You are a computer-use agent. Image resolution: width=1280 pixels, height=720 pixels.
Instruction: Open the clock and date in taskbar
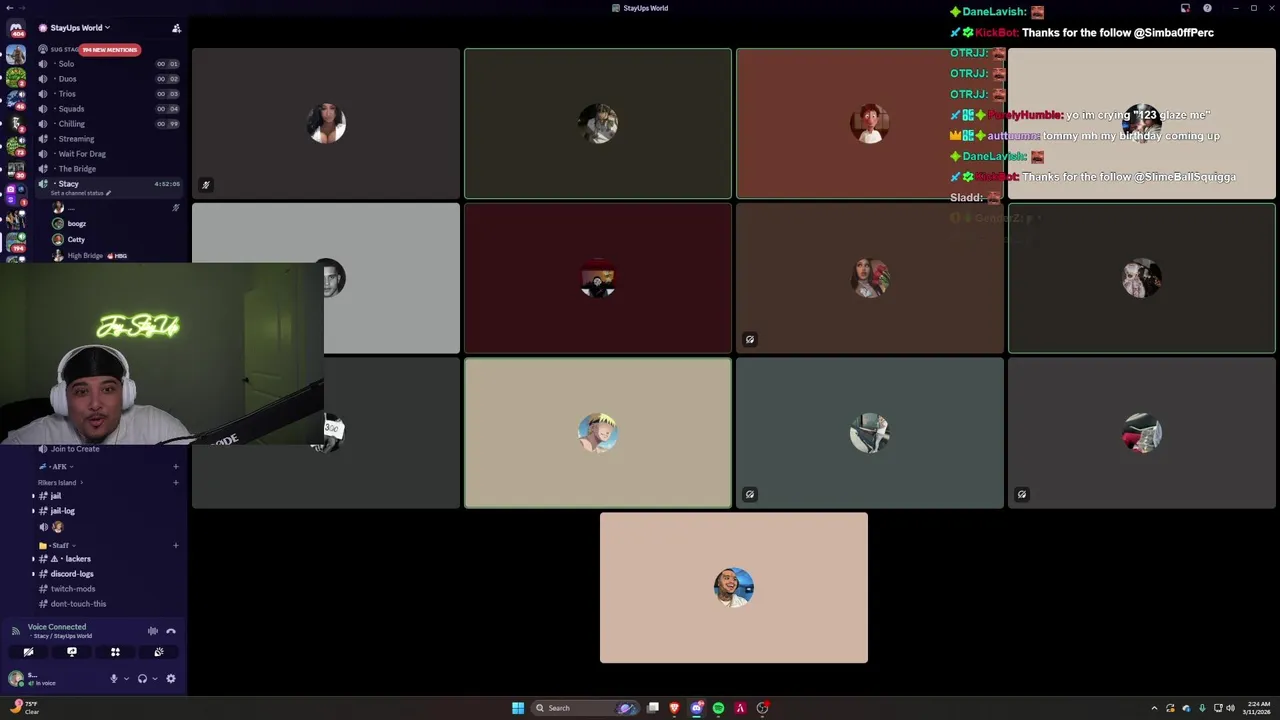tap(1258, 708)
